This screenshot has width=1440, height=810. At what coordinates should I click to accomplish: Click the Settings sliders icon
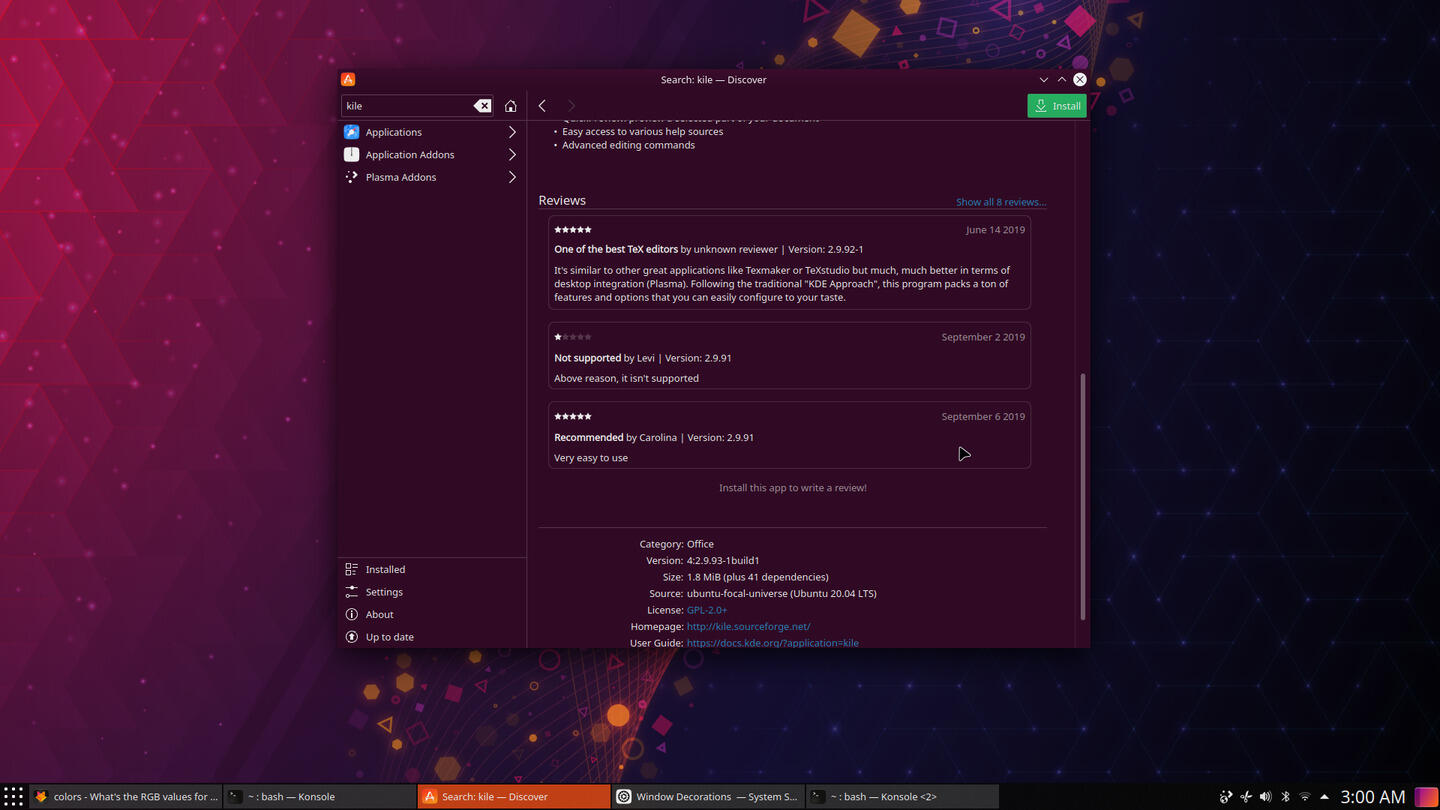click(351, 592)
